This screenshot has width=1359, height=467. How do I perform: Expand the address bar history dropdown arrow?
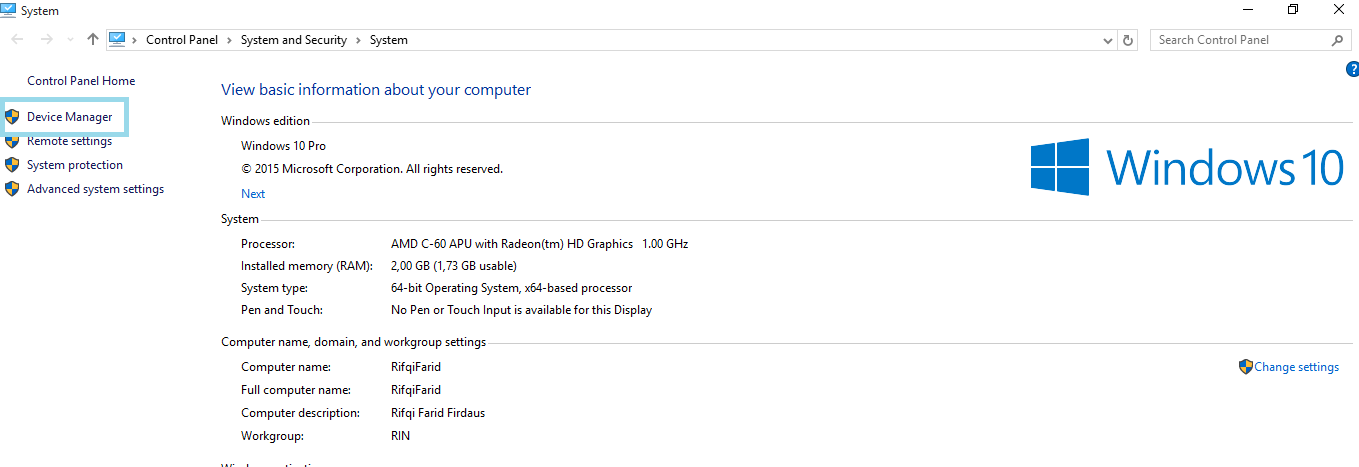[x=1107, y=40]
